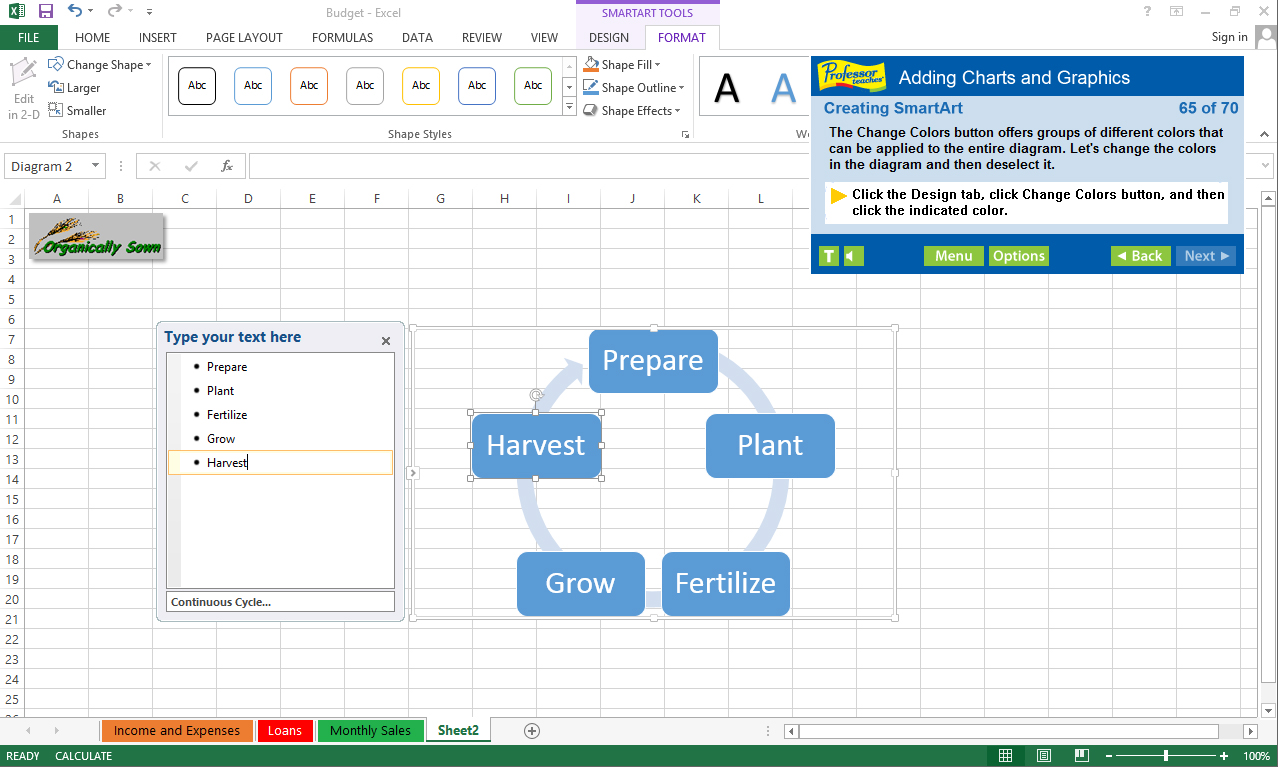
Task: Toggle tutorial text captions with the T button
Action: point(828,255)
